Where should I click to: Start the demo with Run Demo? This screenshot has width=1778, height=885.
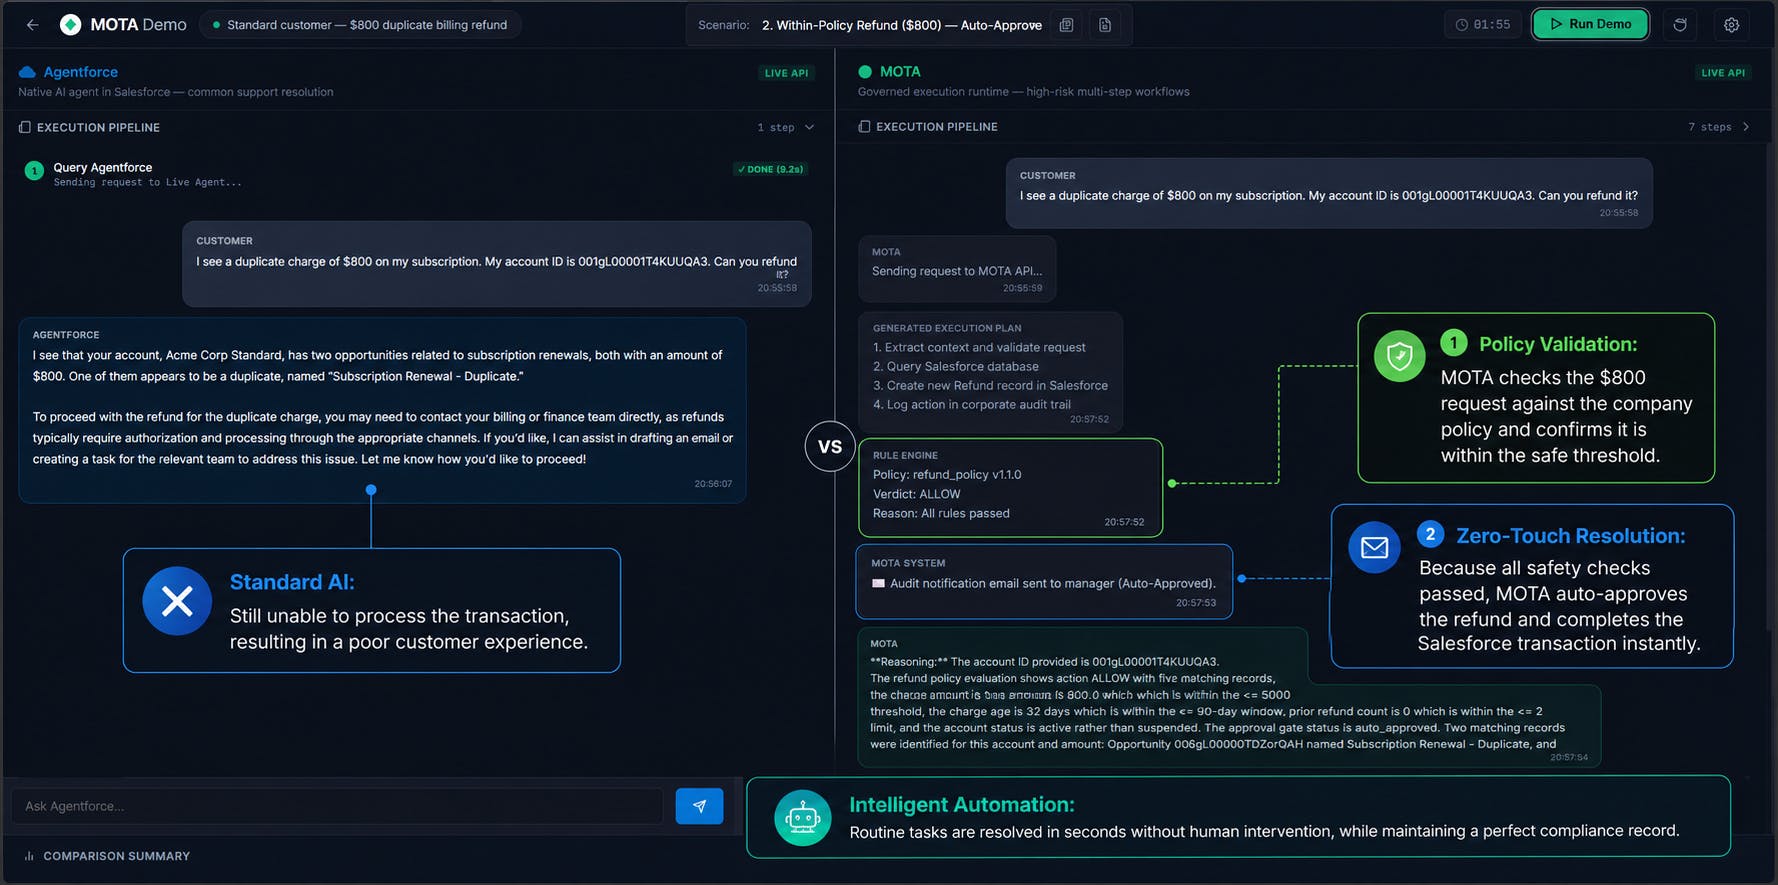tap(1590, 24)
